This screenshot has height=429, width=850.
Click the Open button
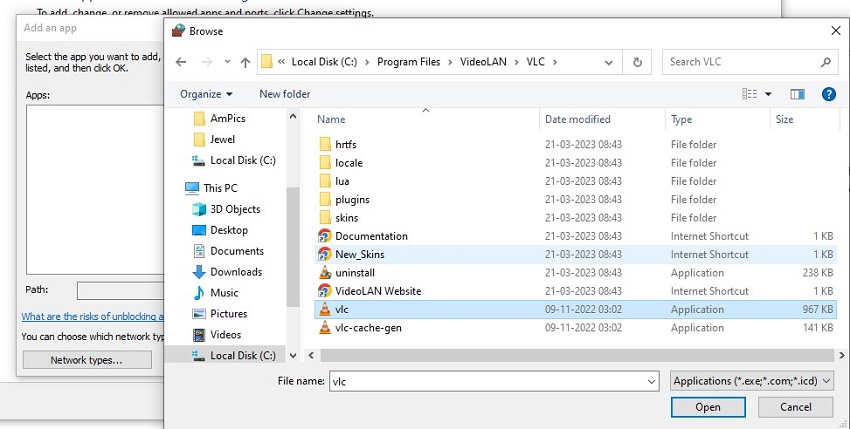708,407
